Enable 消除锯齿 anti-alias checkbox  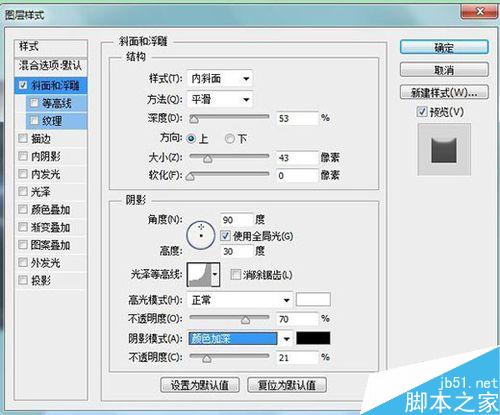click(235, 275)
